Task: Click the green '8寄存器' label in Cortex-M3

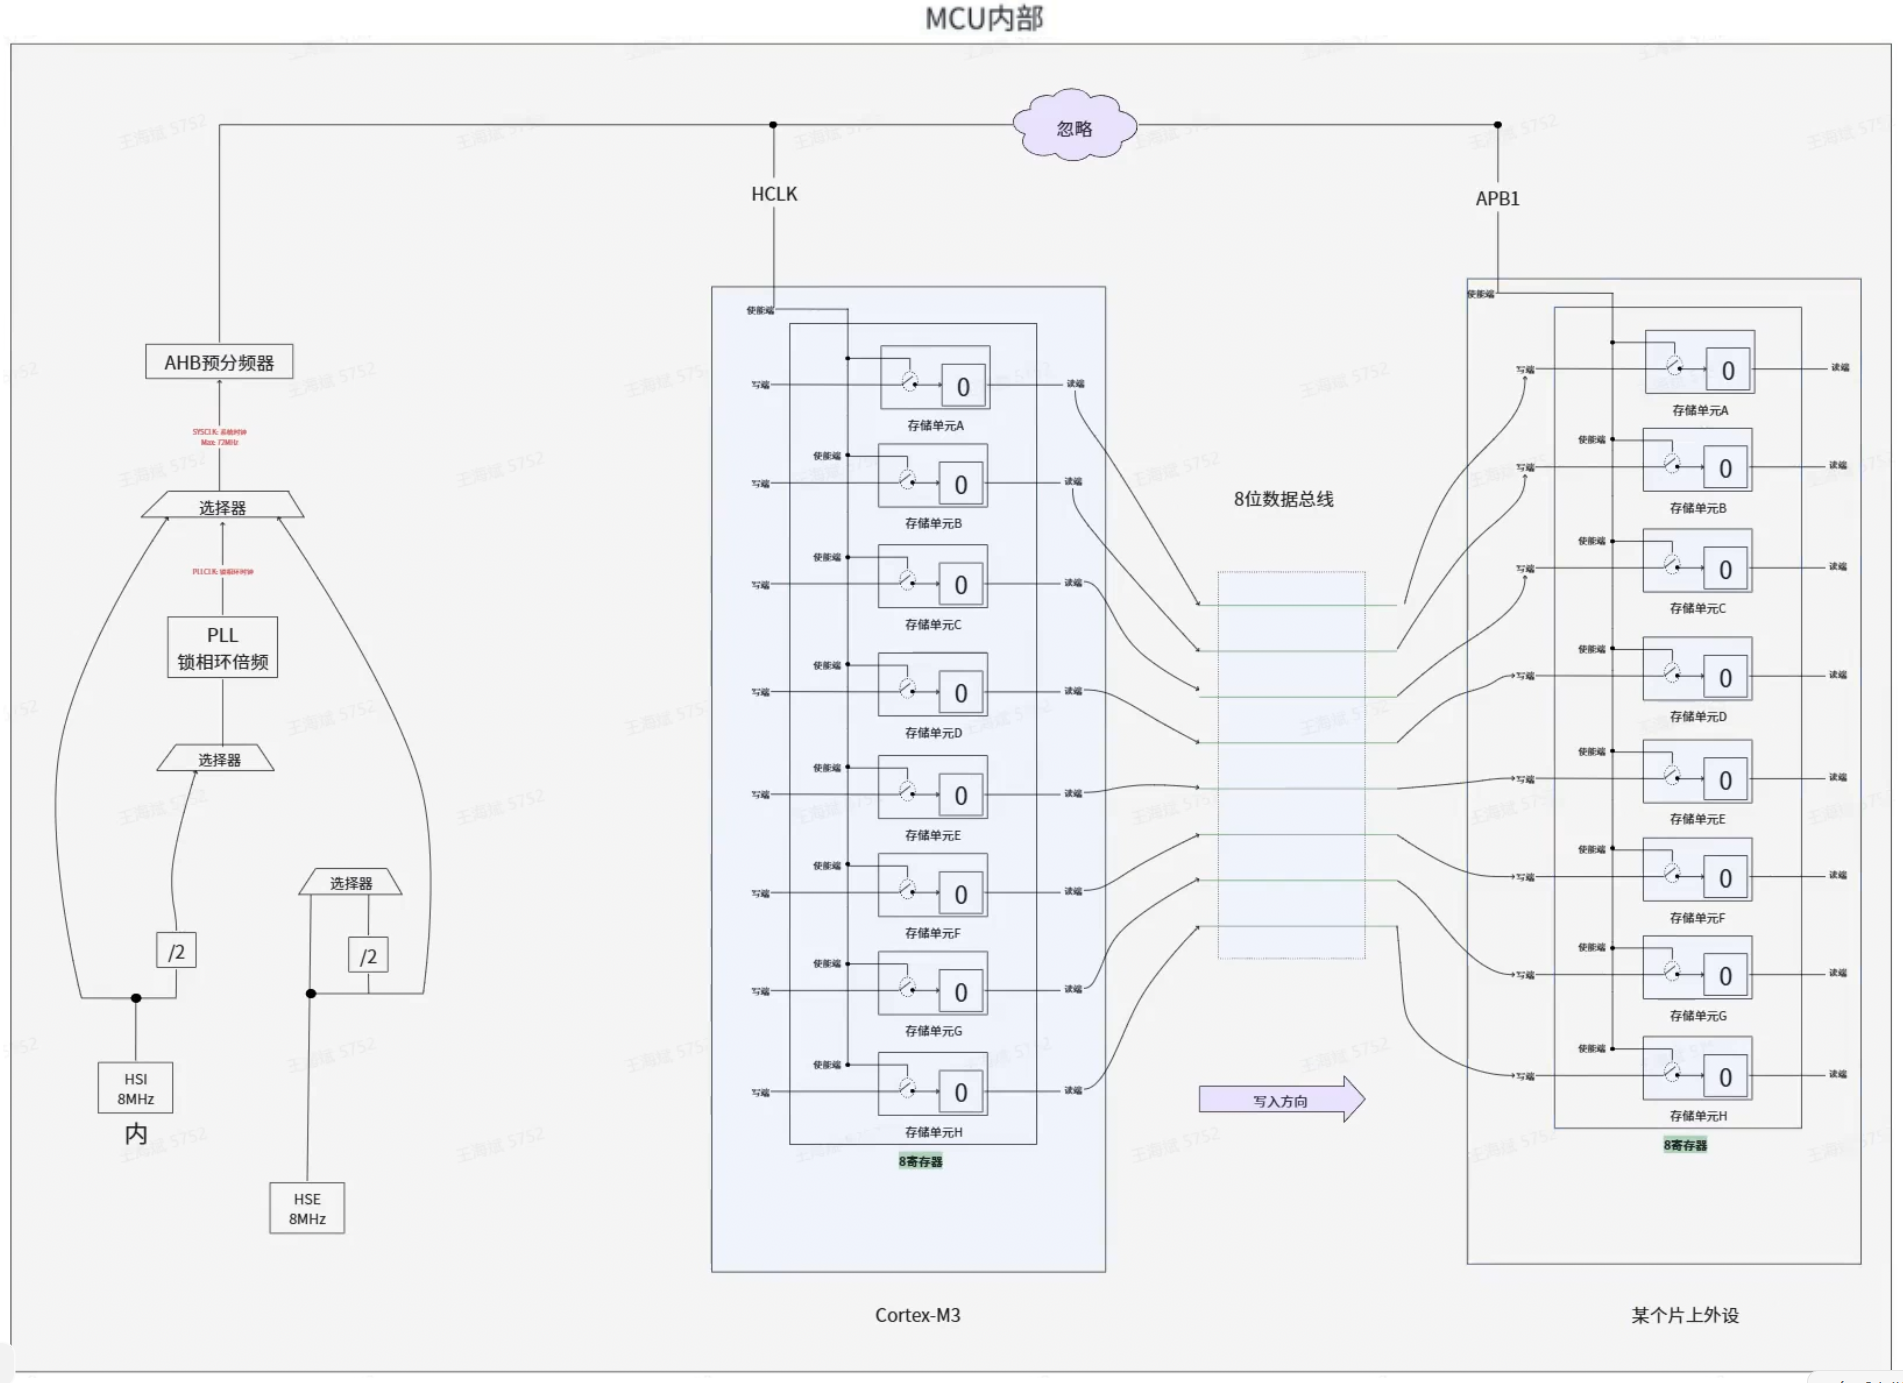Action: pyautogui.click(x=920, y=1161)
